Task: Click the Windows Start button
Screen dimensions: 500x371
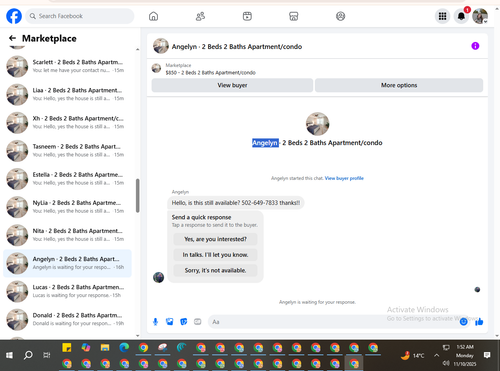Action: click(x=9, y=355)
